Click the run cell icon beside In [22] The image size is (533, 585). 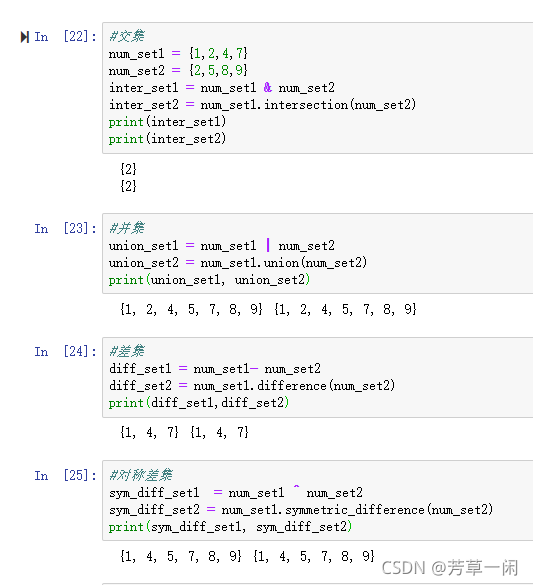(25, 37)
